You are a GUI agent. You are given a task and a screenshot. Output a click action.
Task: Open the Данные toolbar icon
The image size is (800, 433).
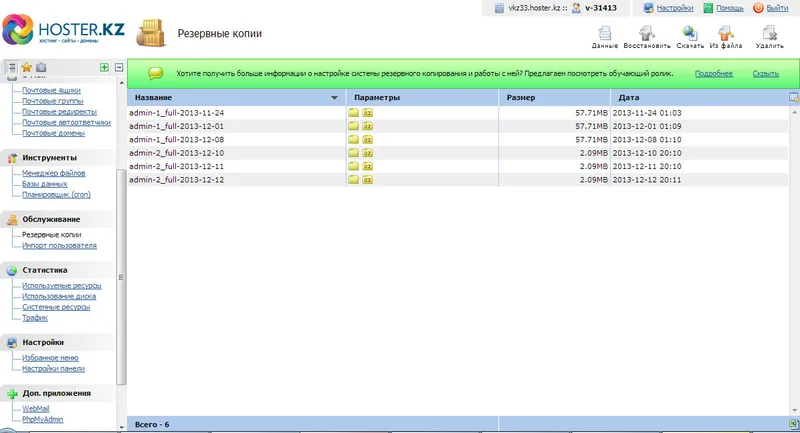pos(605,34)
